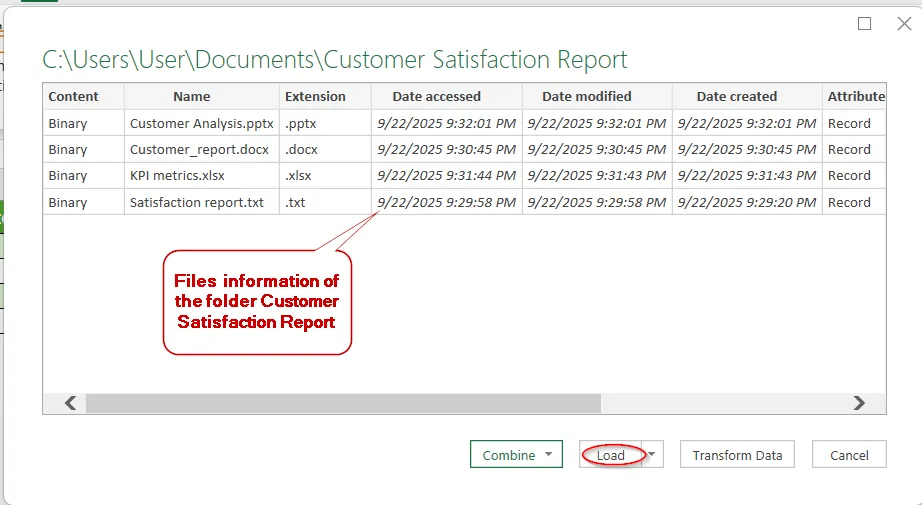The image size is (922, 505).
Task: Click the horizontal scrollbar thumb
Action: coord(343,403)
